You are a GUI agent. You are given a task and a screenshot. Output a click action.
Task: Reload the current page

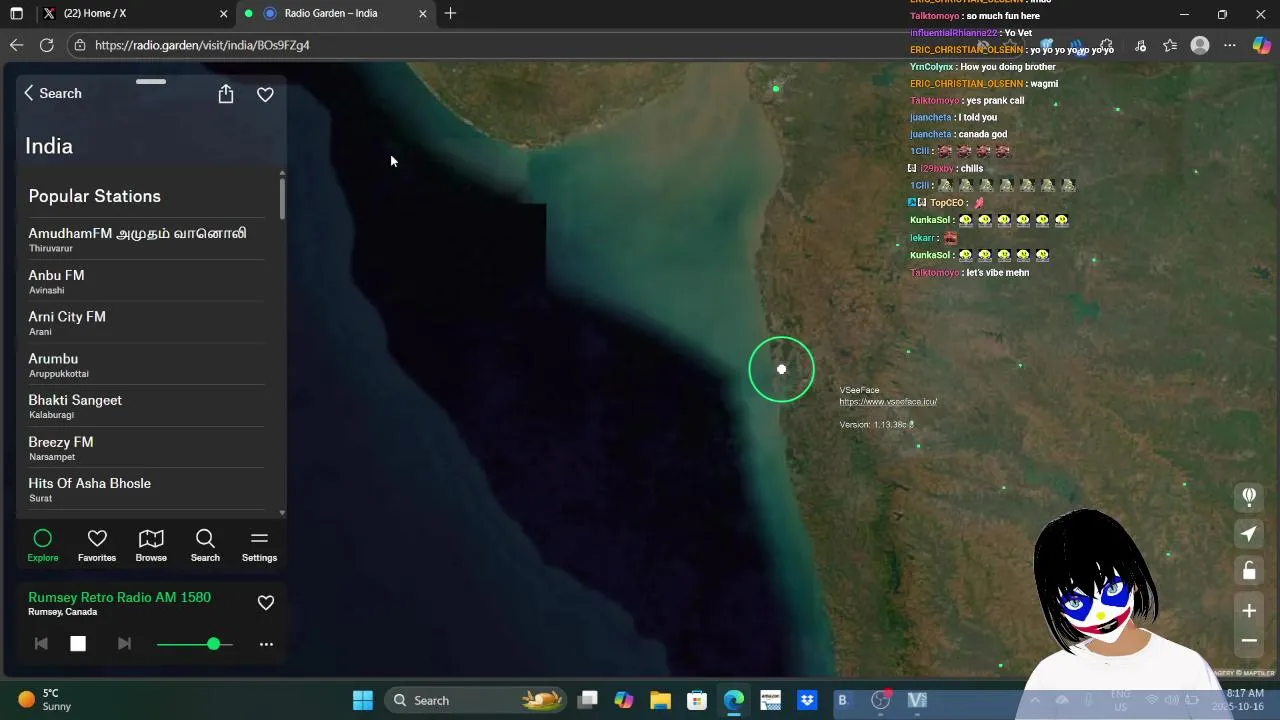click(x=46, y=45)
